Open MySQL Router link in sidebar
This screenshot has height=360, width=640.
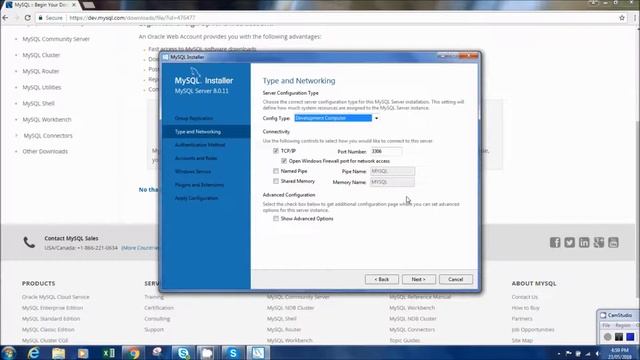pyautogui.click(x=41, y=71)
